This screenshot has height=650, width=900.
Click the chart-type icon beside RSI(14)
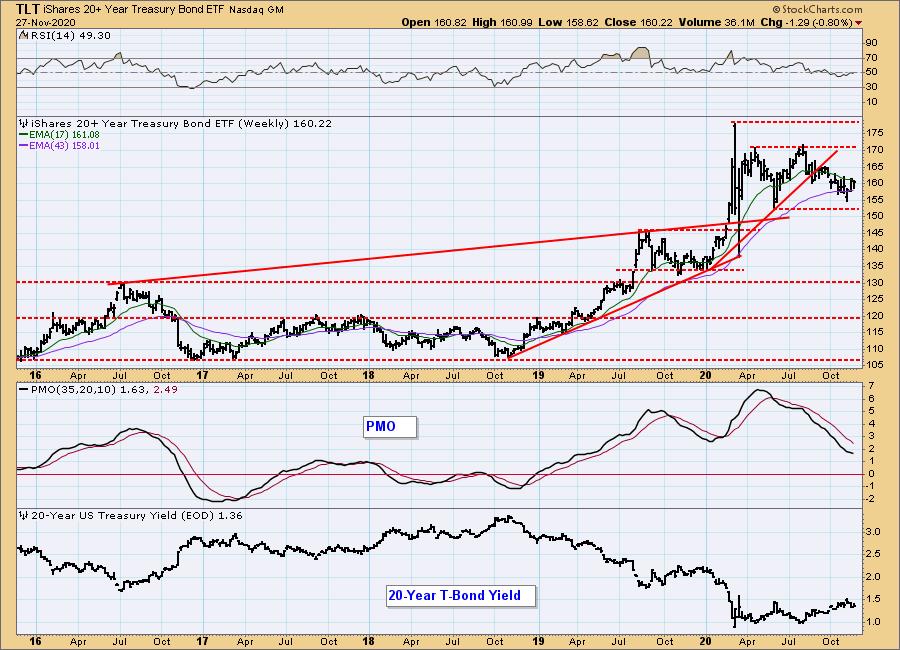click(24, 35)
